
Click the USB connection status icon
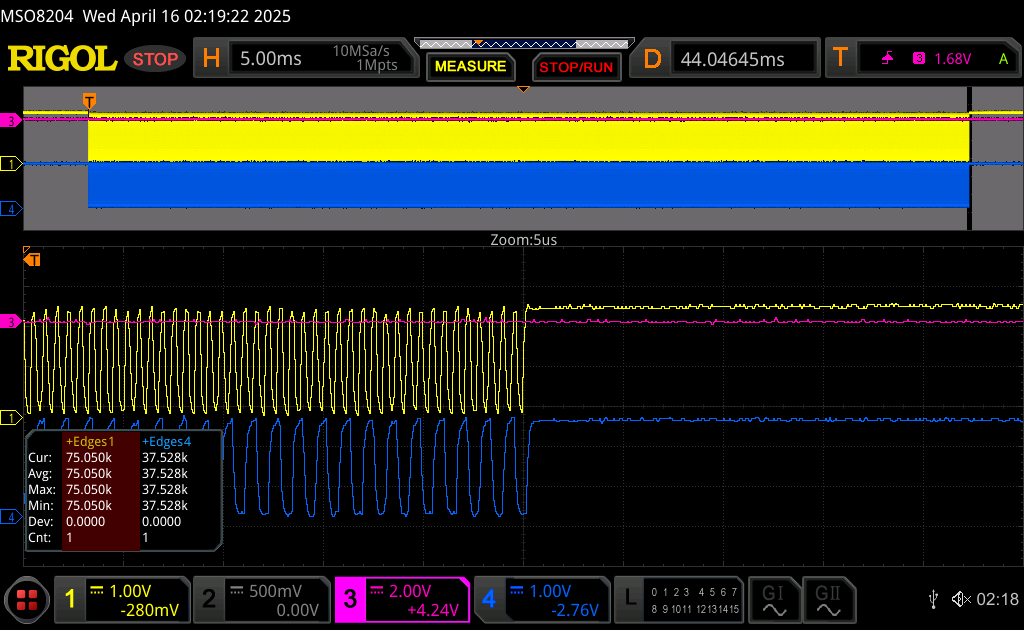[x=933, y=599]
